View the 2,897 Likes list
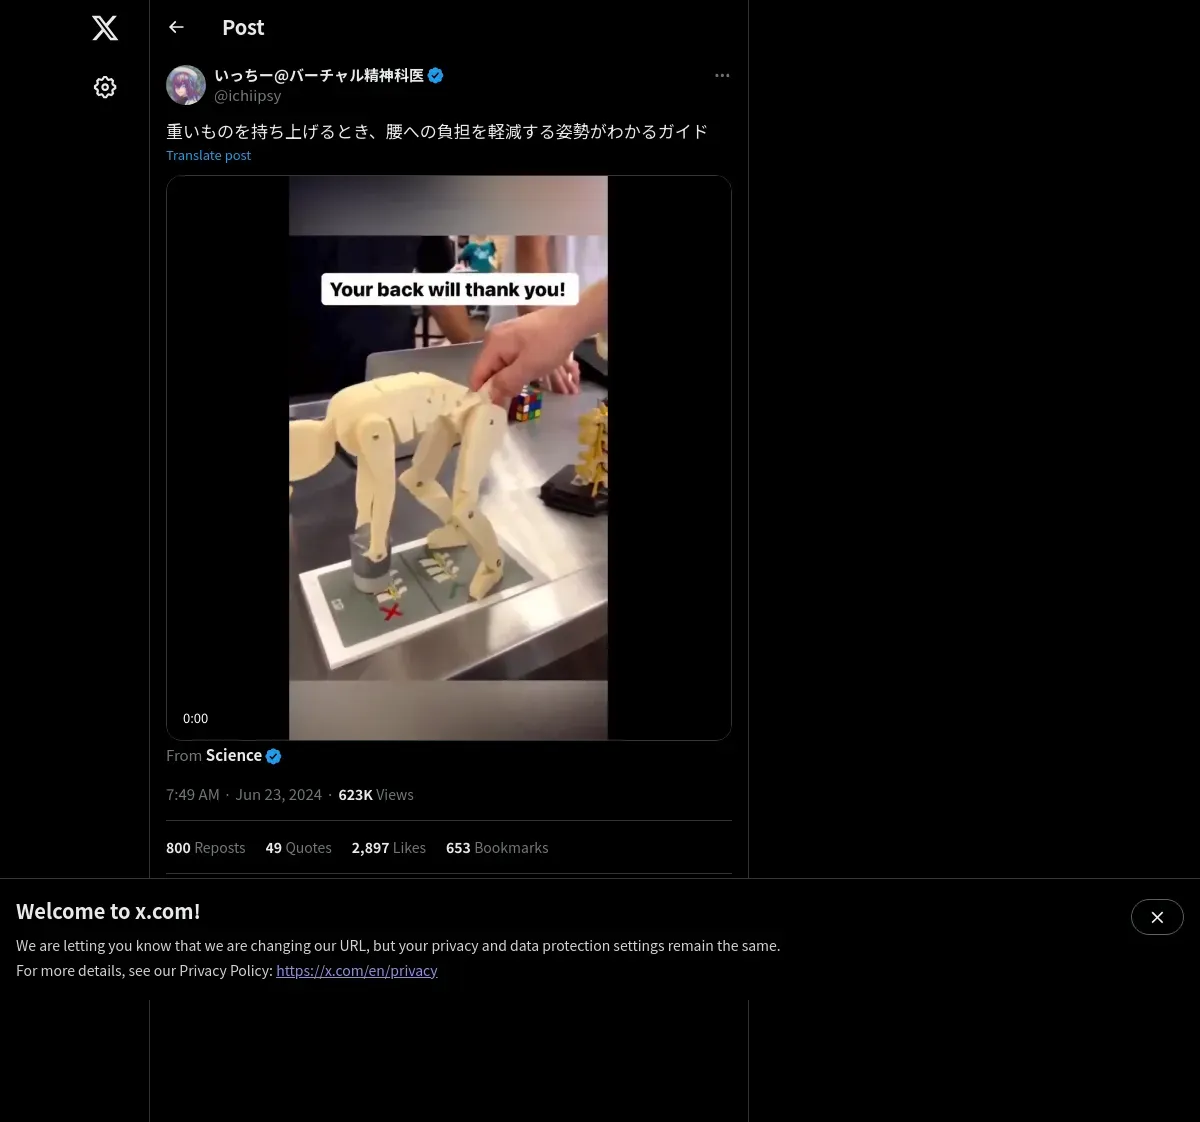 point(388,847)
